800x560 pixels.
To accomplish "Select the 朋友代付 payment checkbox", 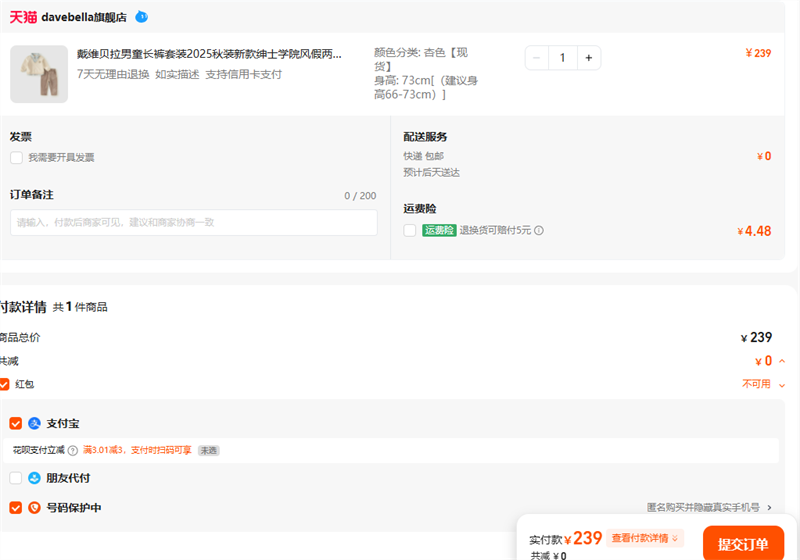I will [16, 478].
